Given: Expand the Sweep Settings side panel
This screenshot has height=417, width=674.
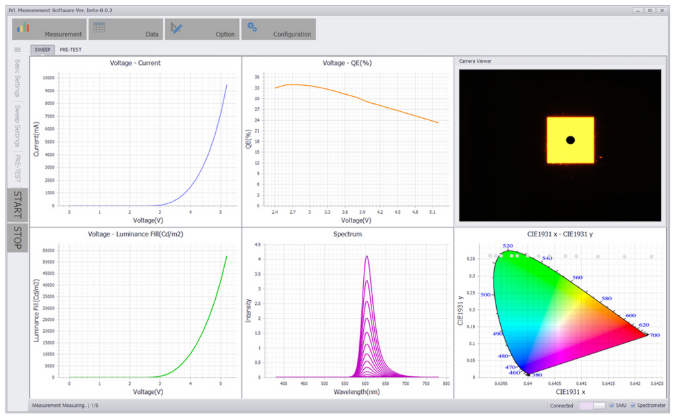Looking at the screenshot, I should (18, 126).
